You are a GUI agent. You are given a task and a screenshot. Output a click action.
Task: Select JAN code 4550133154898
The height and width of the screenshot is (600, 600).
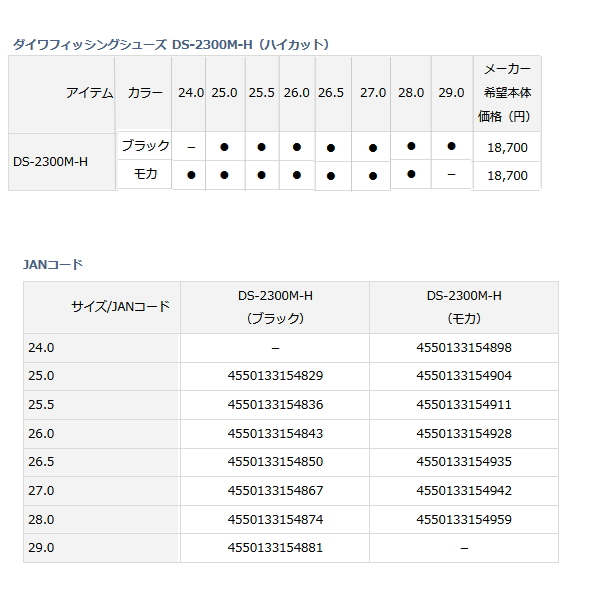point(464,348)
